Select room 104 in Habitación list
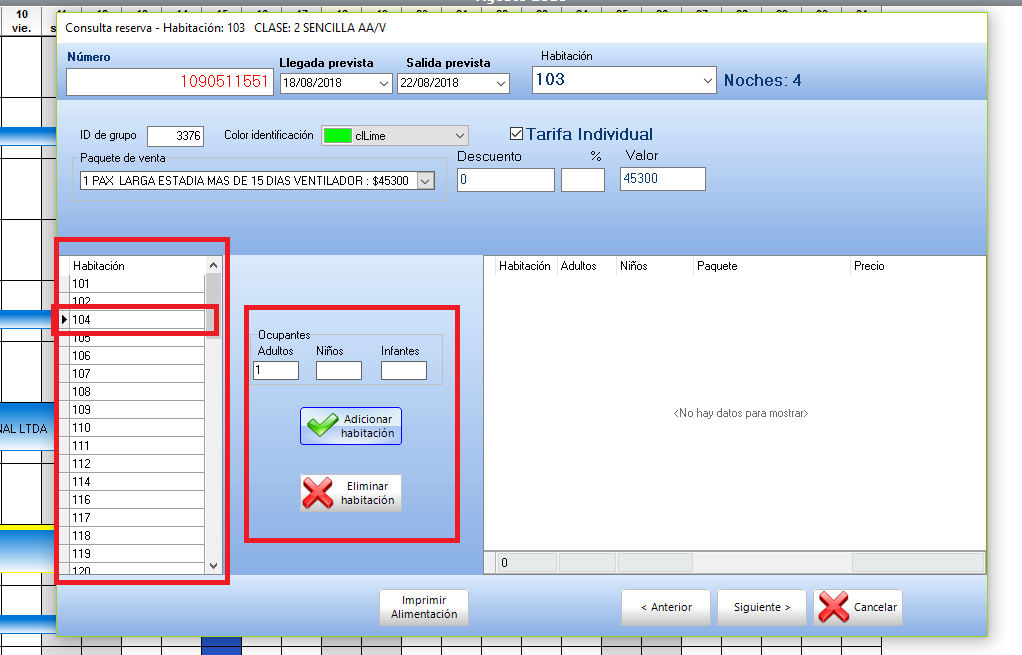Viewport: 1022px width, 655px height. (x=137, y=320)
